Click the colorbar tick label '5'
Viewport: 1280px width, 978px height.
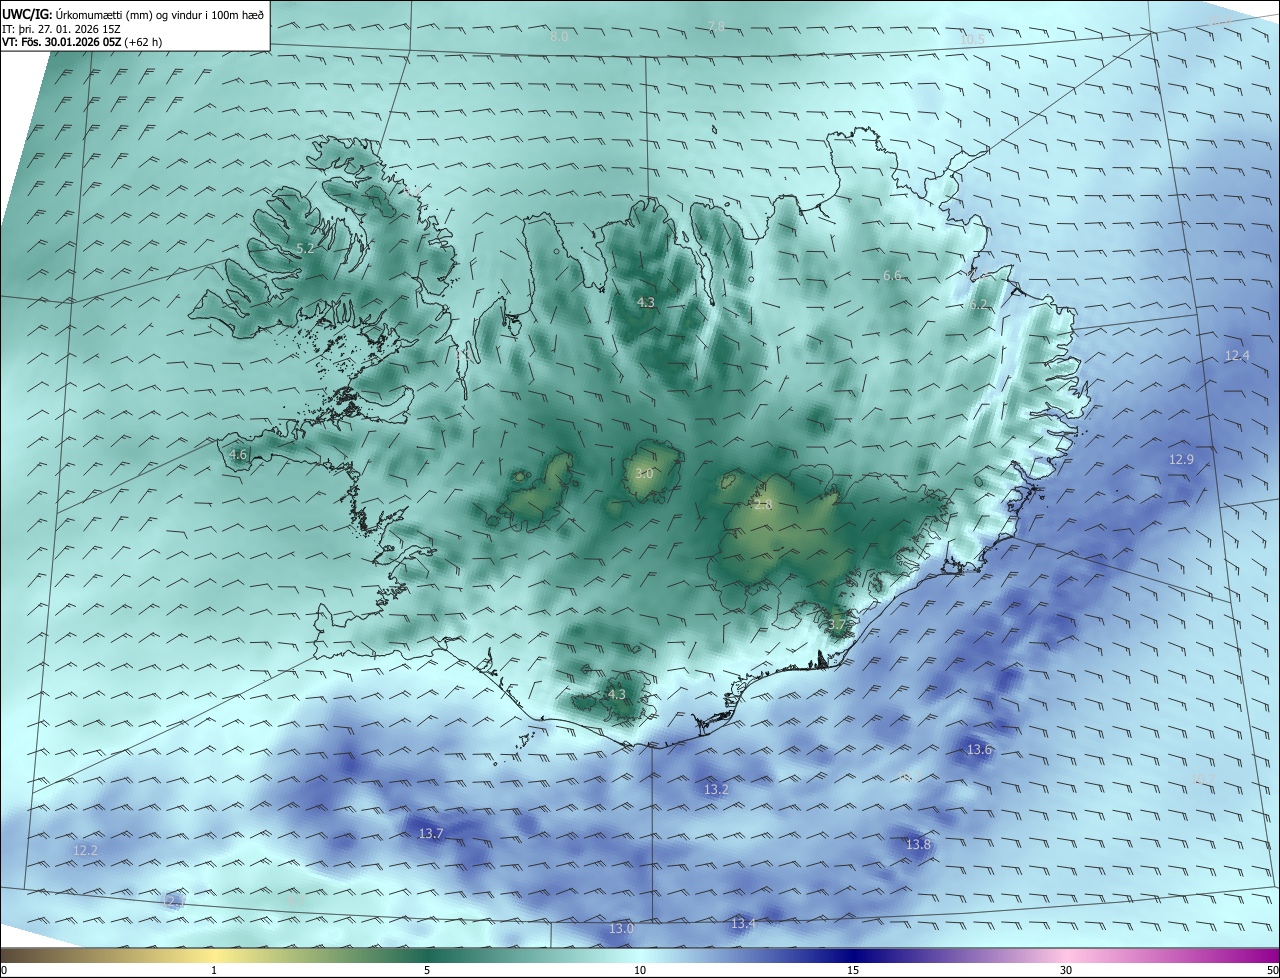[427, 970]
